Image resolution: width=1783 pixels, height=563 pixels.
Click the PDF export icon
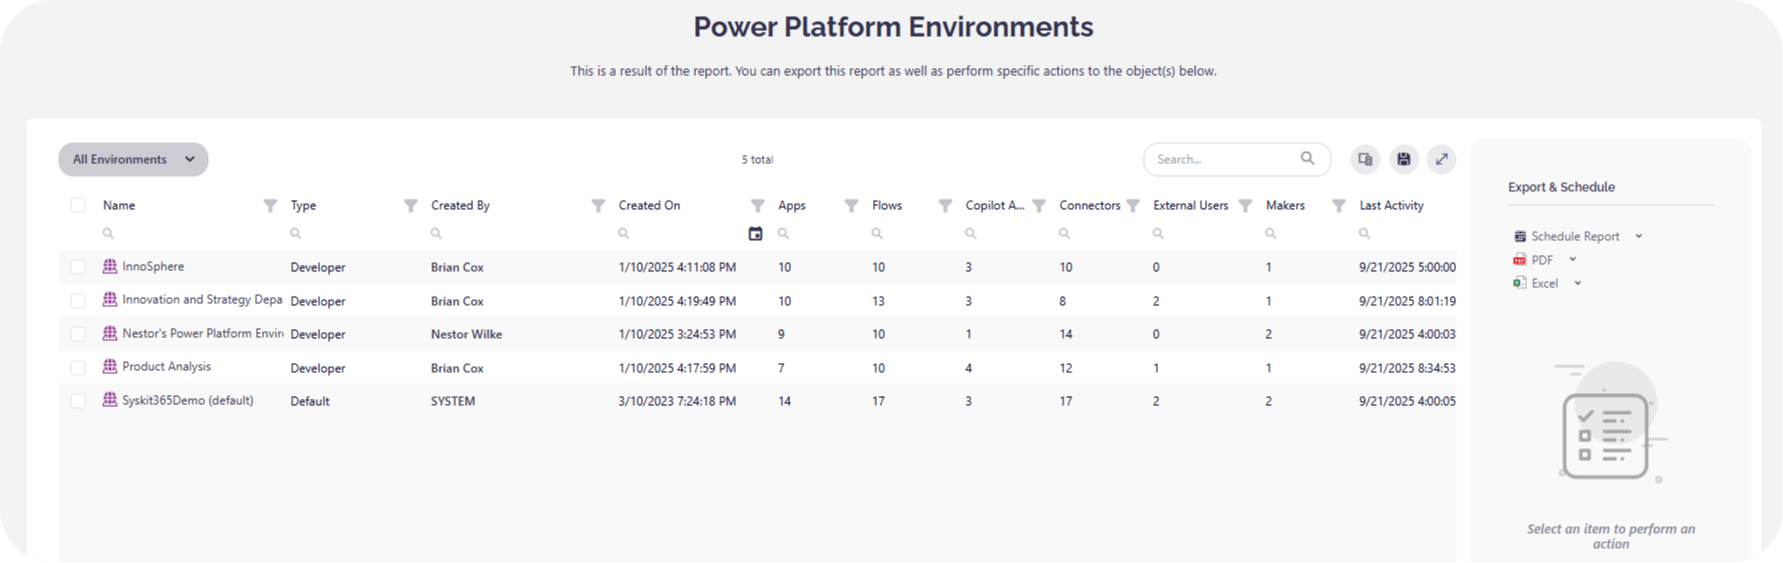click(x=1520, y=259)
